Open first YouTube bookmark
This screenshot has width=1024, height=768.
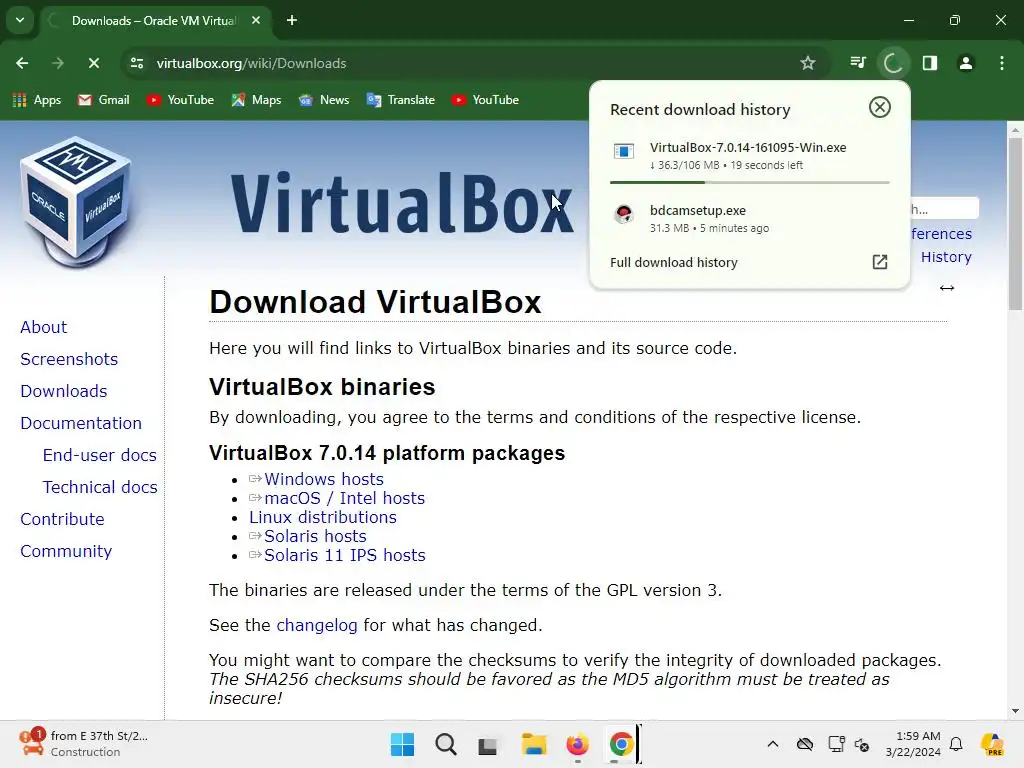pyautogui.click(x=181, y=100)
